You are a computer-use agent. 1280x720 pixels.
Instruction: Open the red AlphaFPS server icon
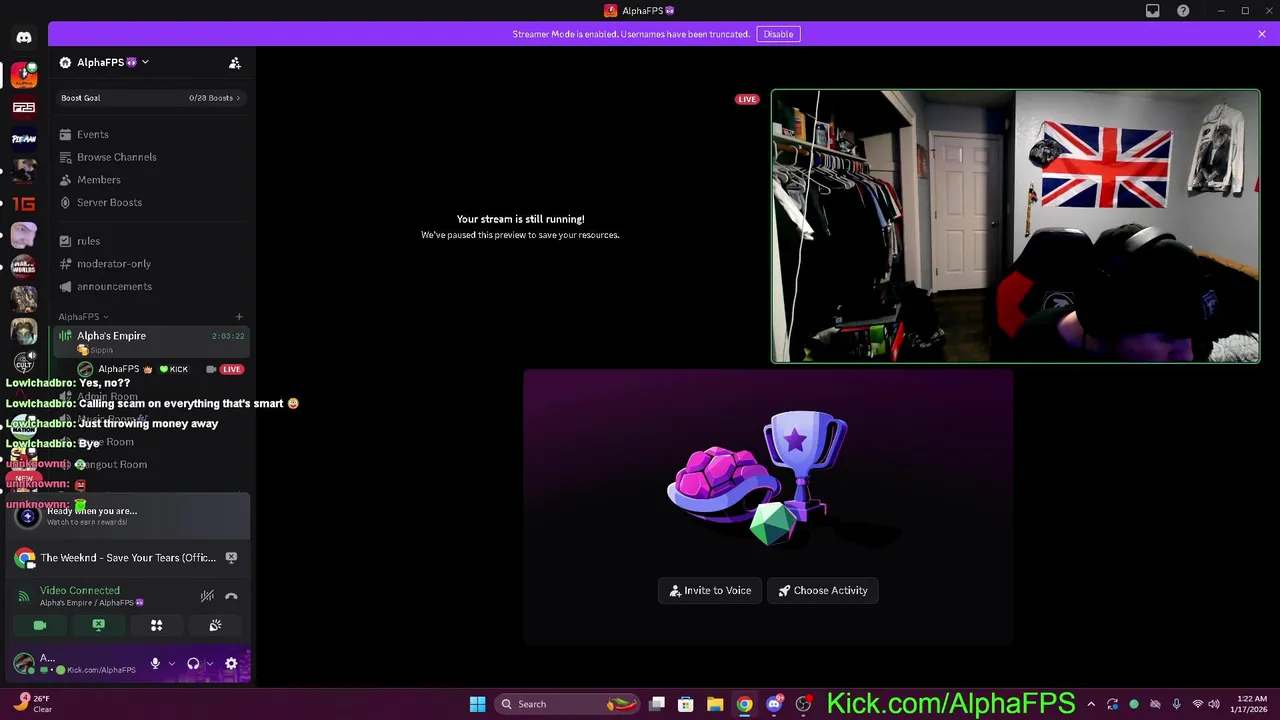pyautogui.click(x=24, y=75)
